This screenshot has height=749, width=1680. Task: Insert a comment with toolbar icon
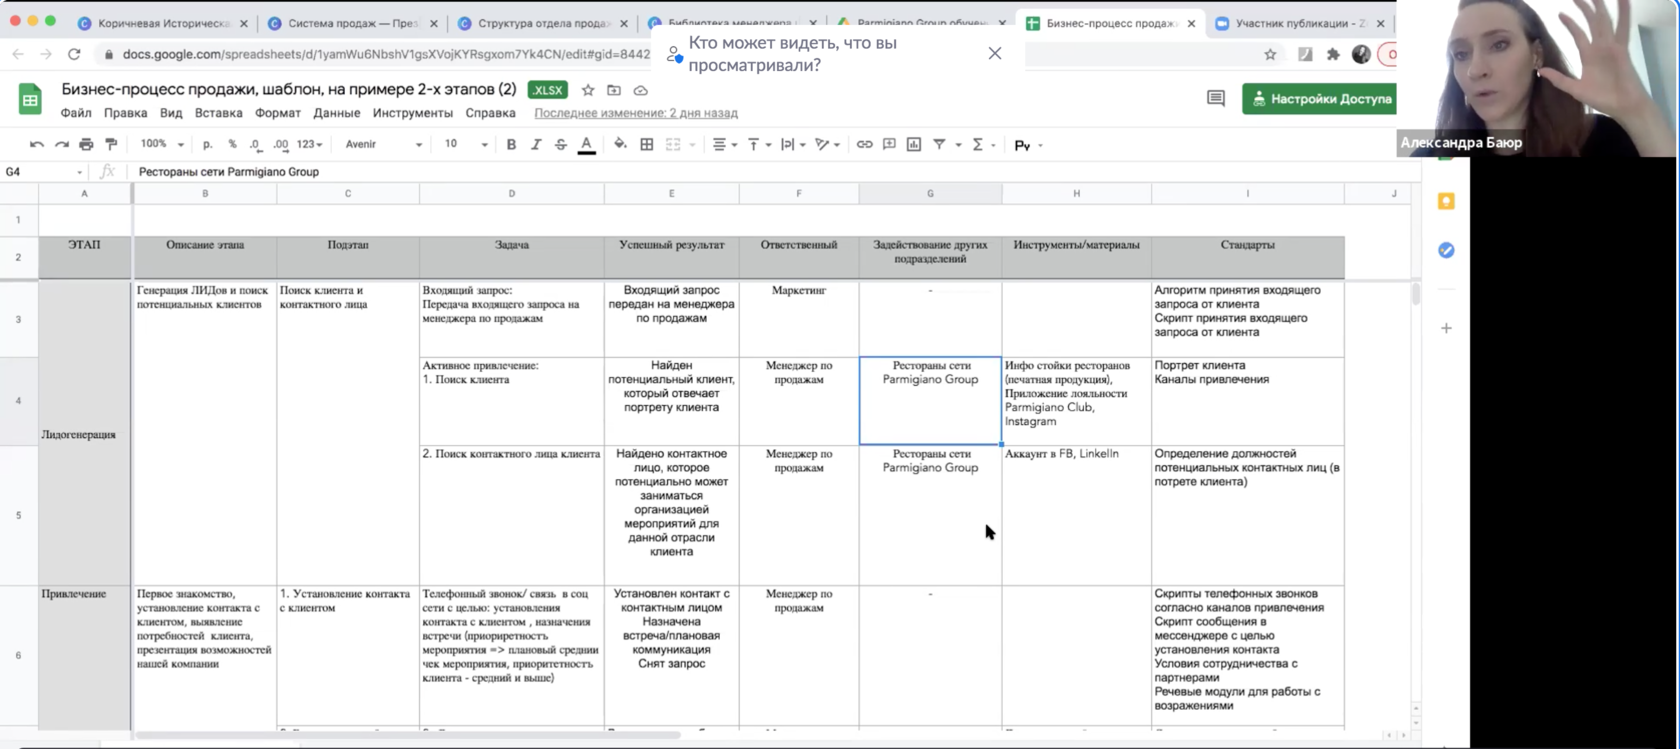tap(889, 145)
